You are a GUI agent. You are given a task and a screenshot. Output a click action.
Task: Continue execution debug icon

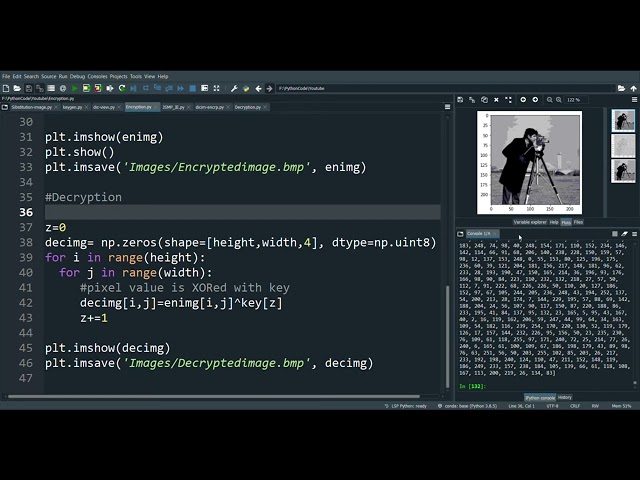(181, 88)
